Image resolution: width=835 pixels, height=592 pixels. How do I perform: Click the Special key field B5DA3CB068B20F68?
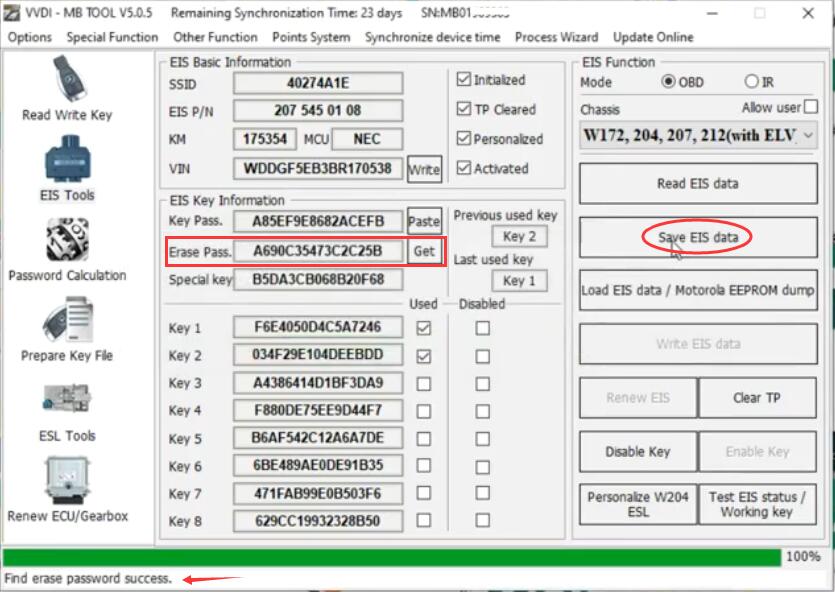pyautogui.click(x=318, y=279)
